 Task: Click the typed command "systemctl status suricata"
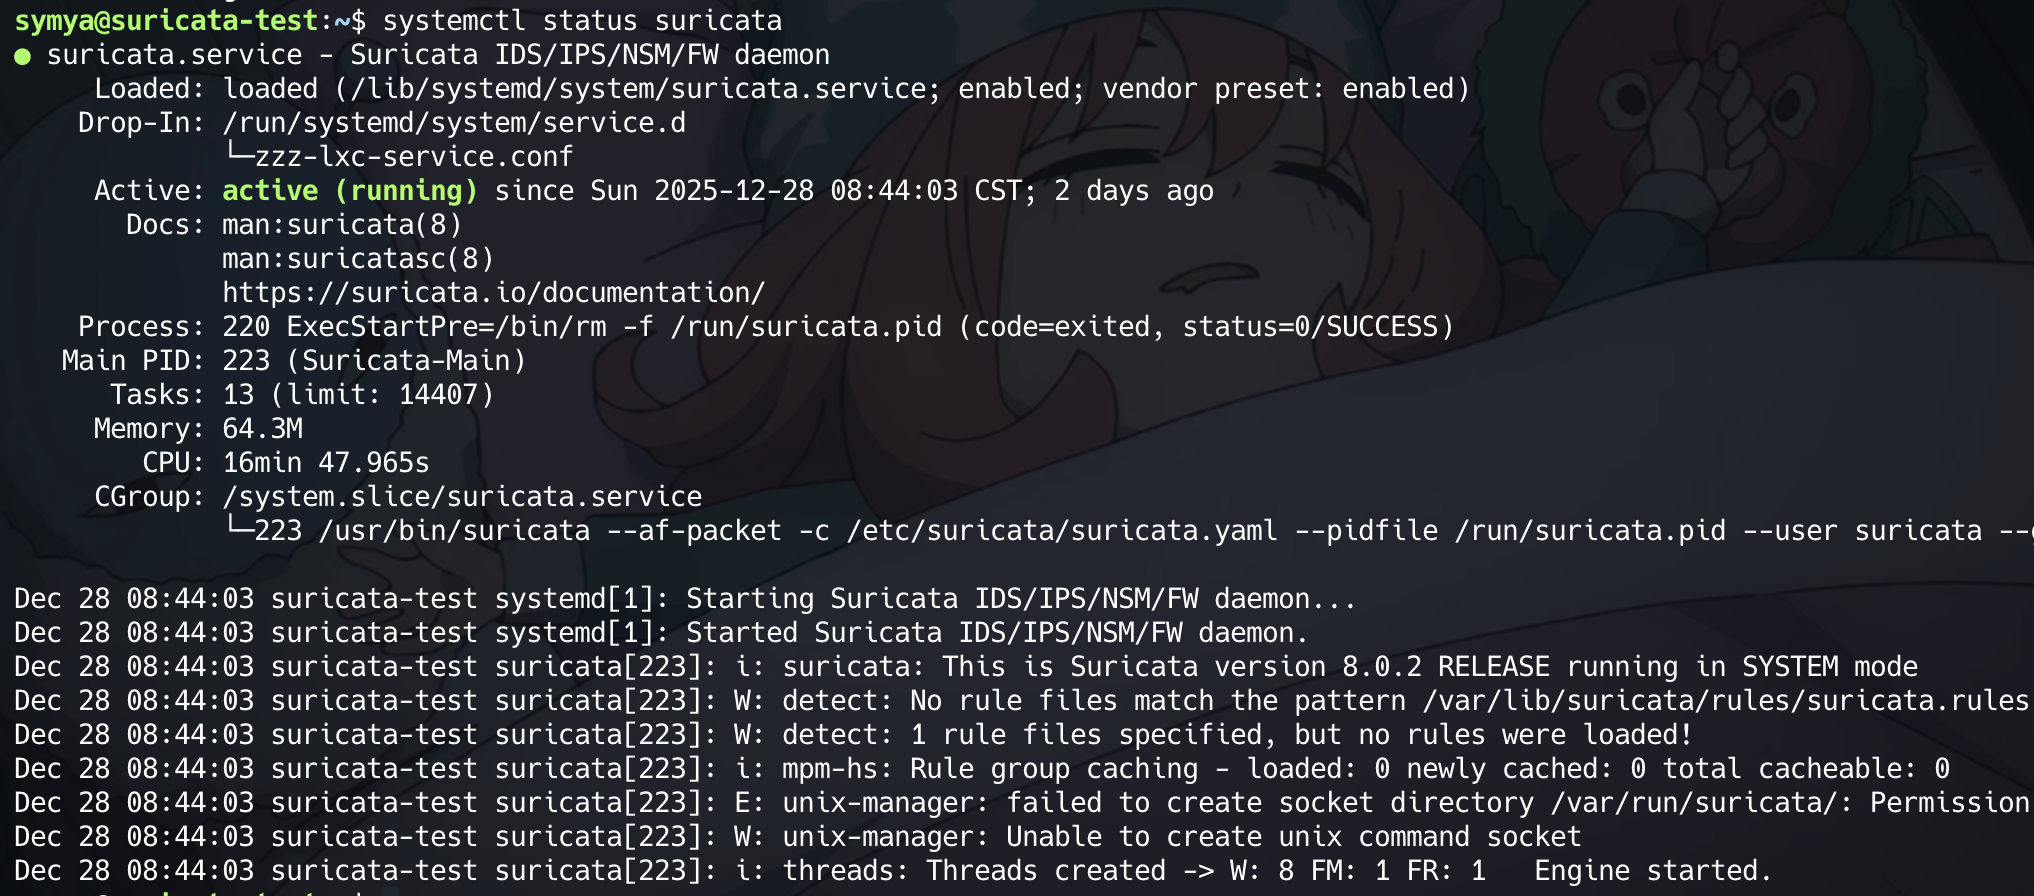(x=582, y=21)
